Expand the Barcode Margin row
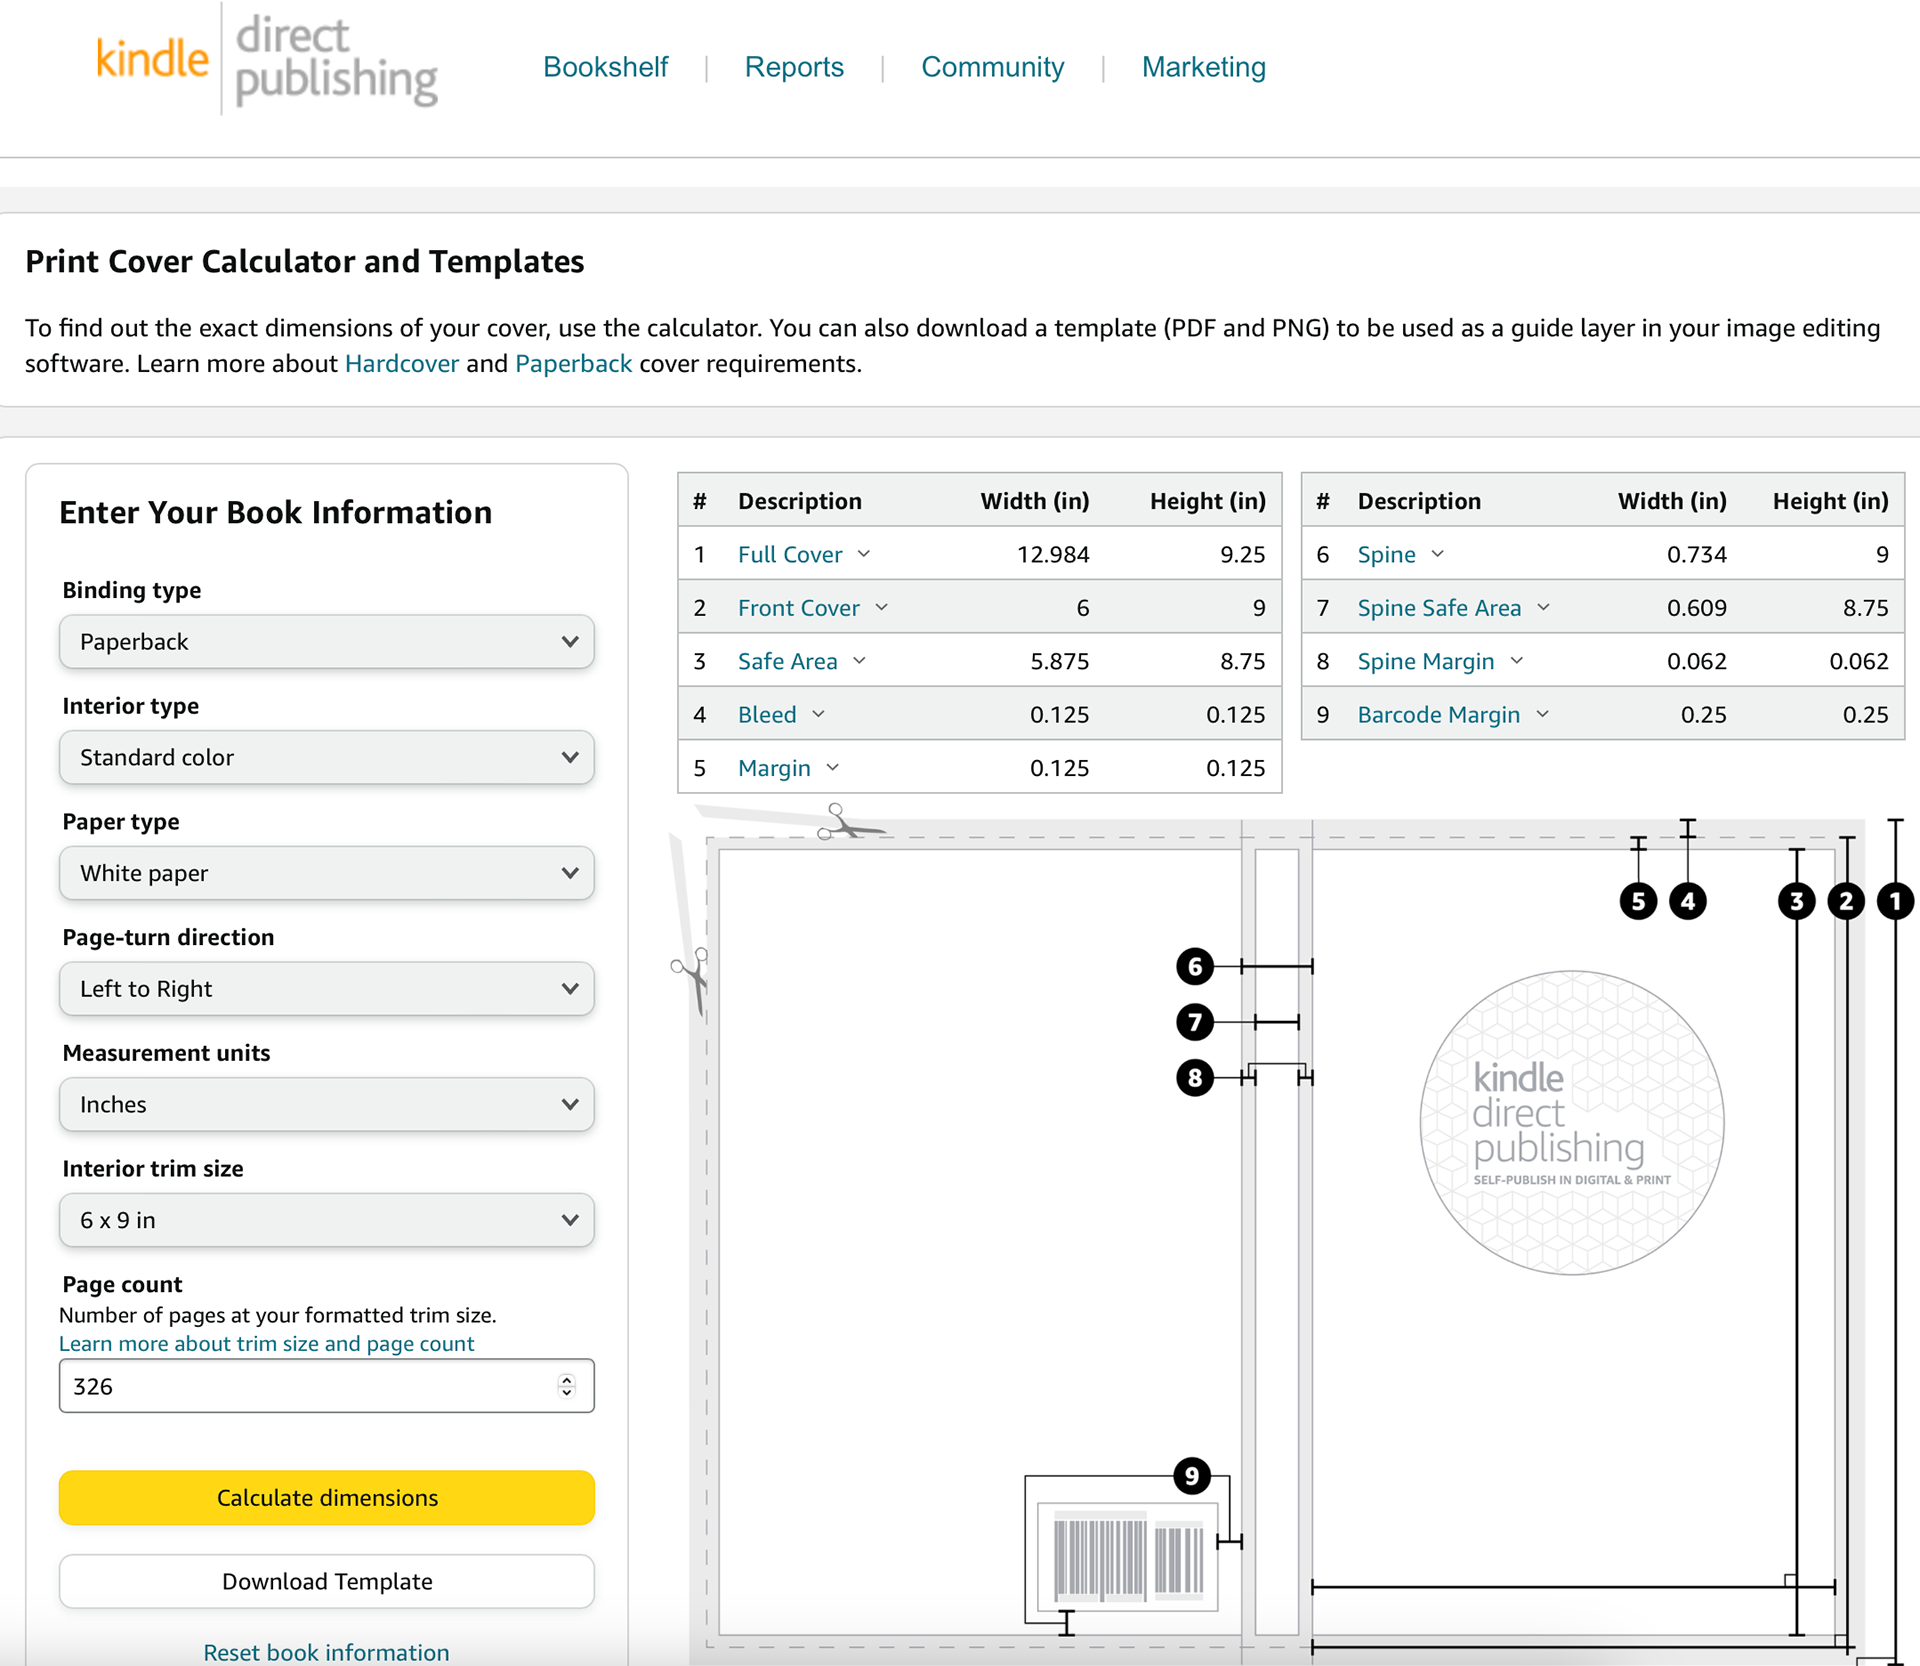Viewport: 1920px width, 1666px height. pyautogui.click(x=1454, y=714)
